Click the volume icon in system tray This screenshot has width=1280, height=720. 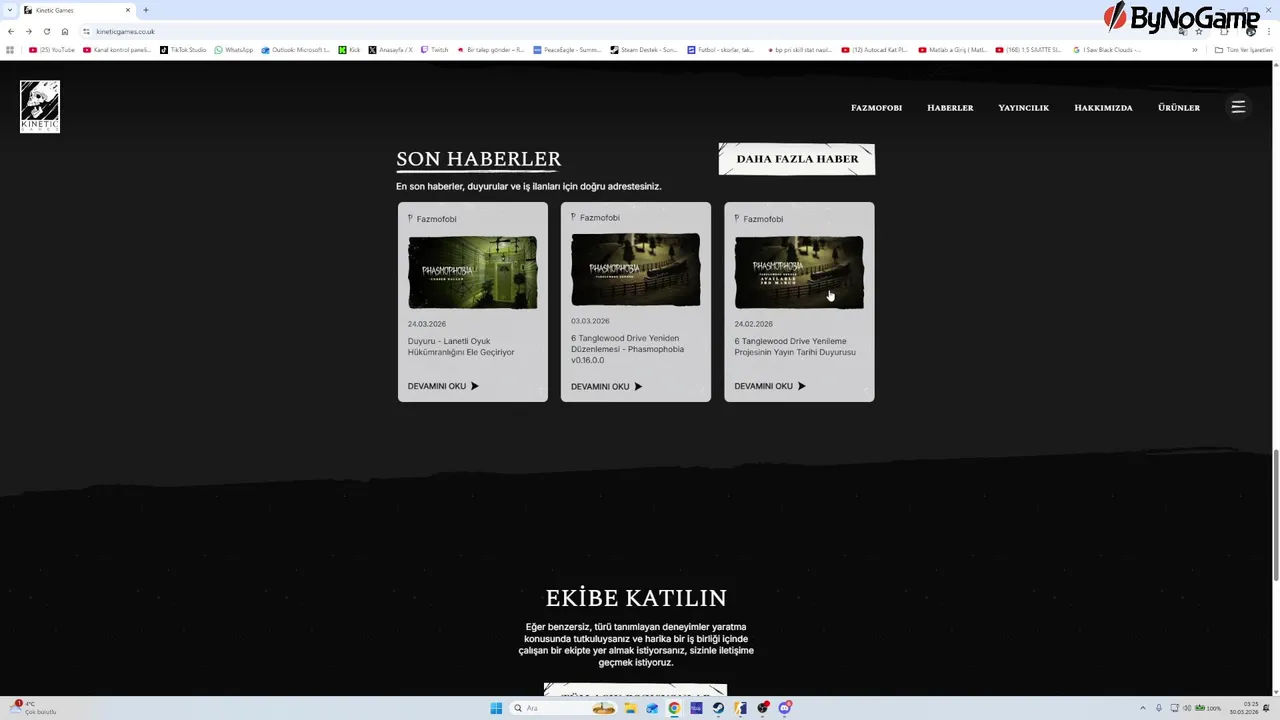click(x=1187, y=708)
